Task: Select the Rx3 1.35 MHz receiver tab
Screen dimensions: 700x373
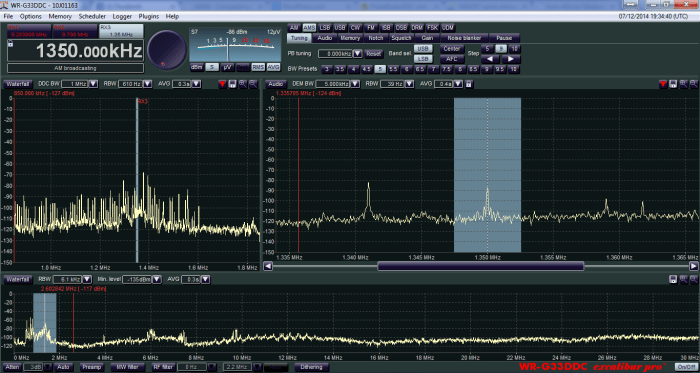Action: [121, 31]
